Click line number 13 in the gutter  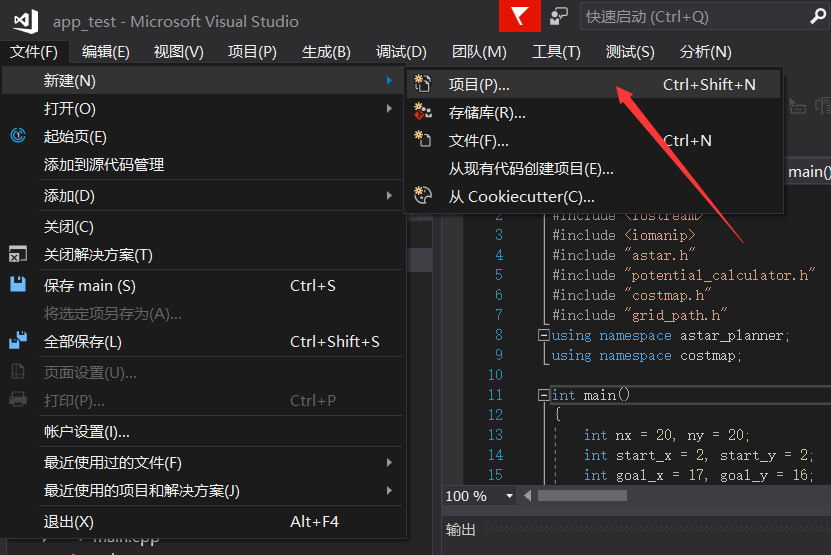(495, 435)
